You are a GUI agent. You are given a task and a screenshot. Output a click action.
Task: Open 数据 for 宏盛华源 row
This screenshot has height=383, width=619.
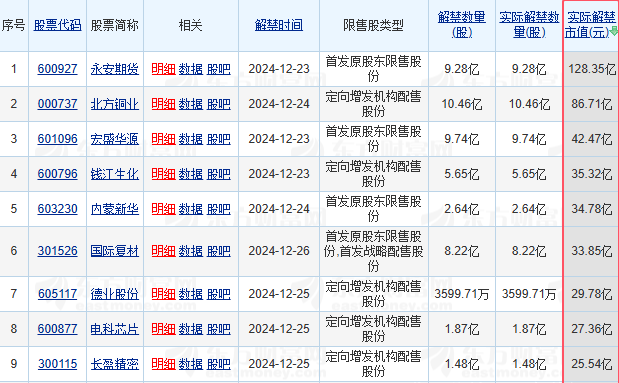point(191,139)
